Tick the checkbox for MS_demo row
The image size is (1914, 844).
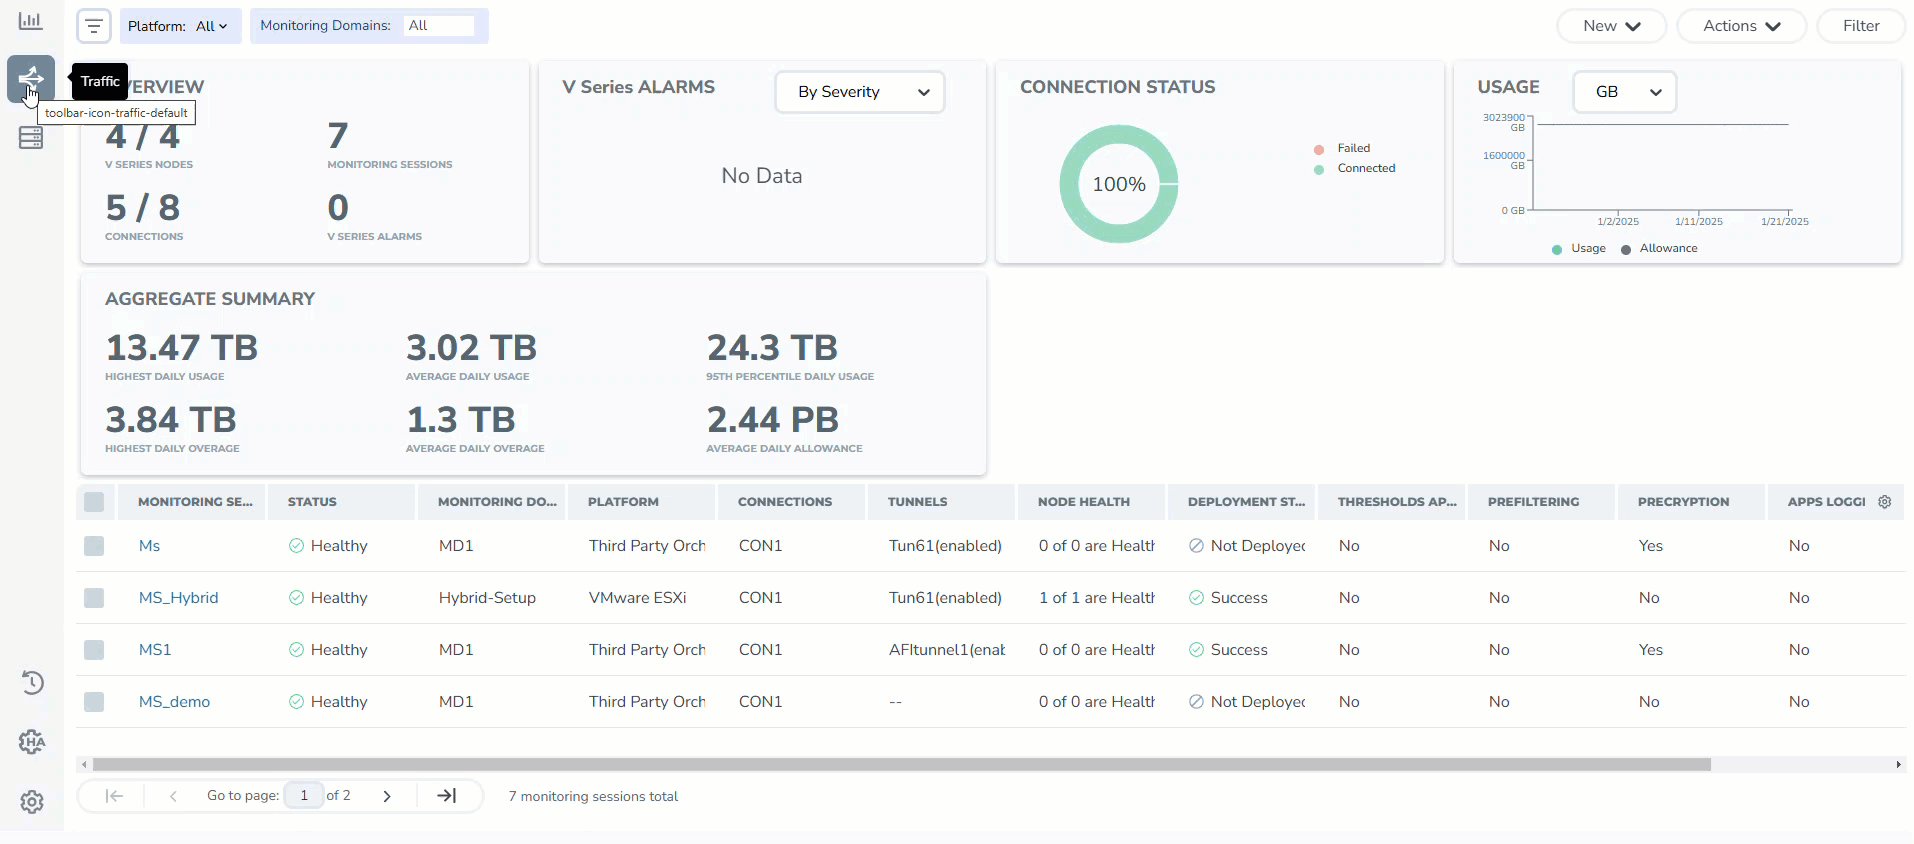click(x=94, y=702)
